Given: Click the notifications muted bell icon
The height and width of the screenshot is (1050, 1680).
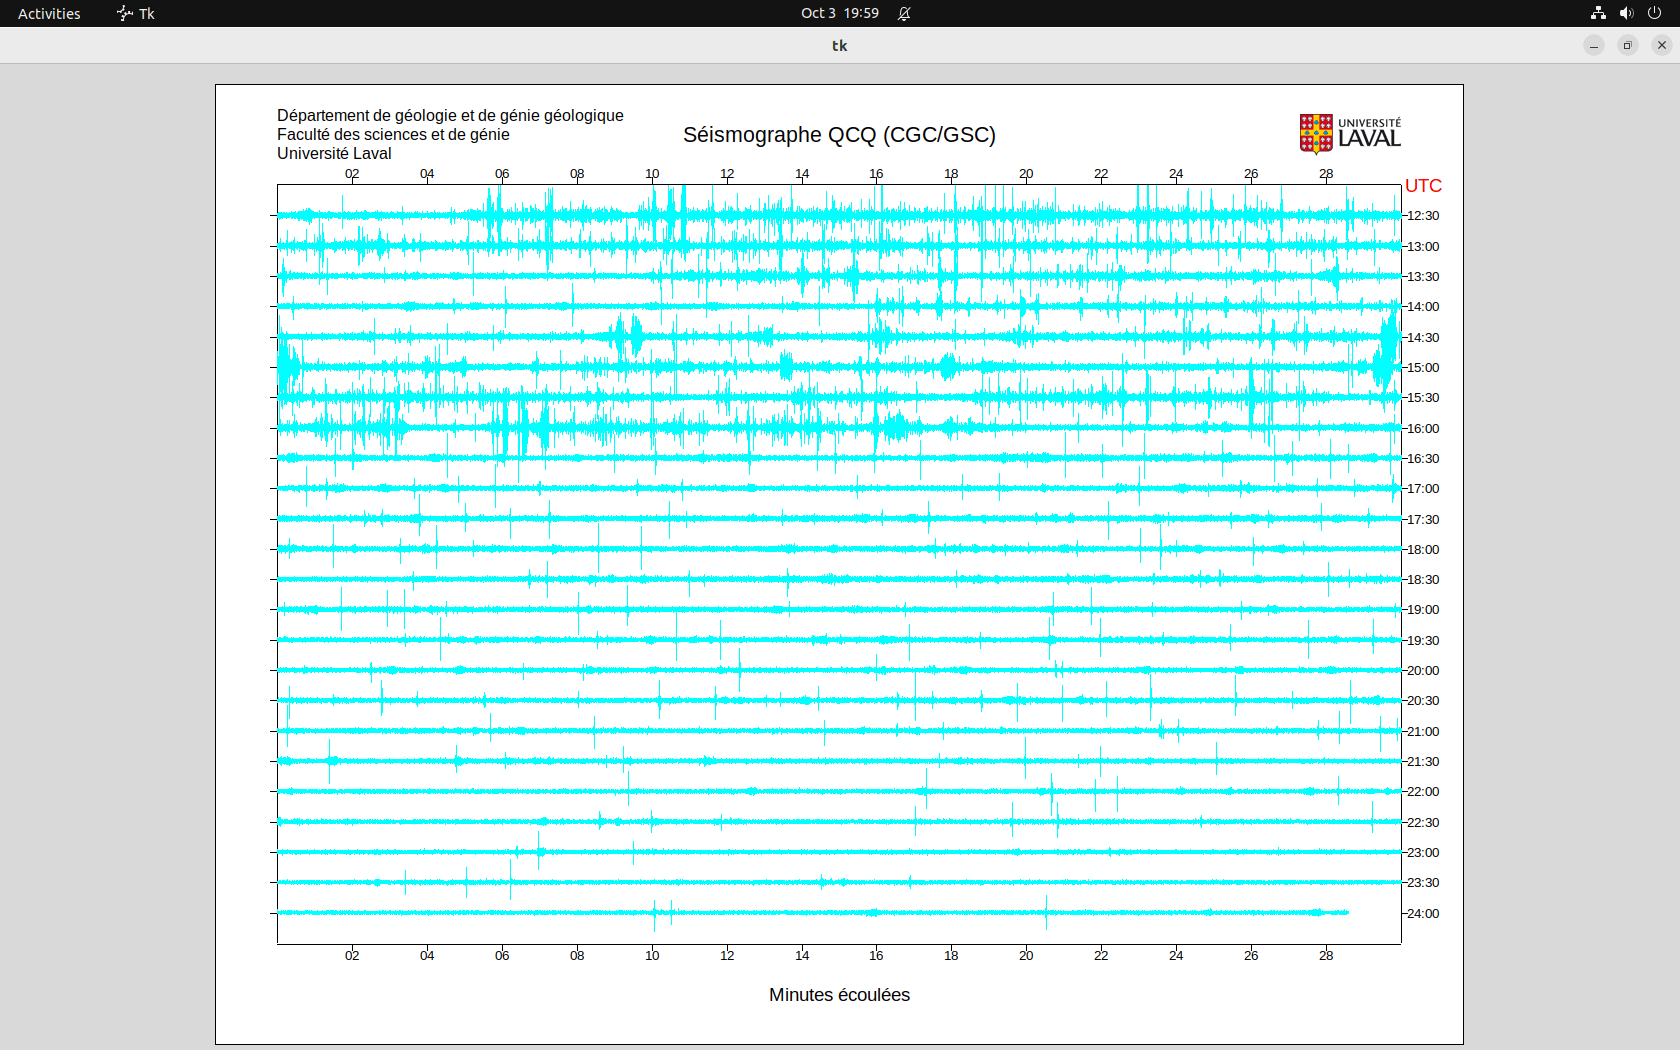Looking at the screenshot, I should coord(904,13).
